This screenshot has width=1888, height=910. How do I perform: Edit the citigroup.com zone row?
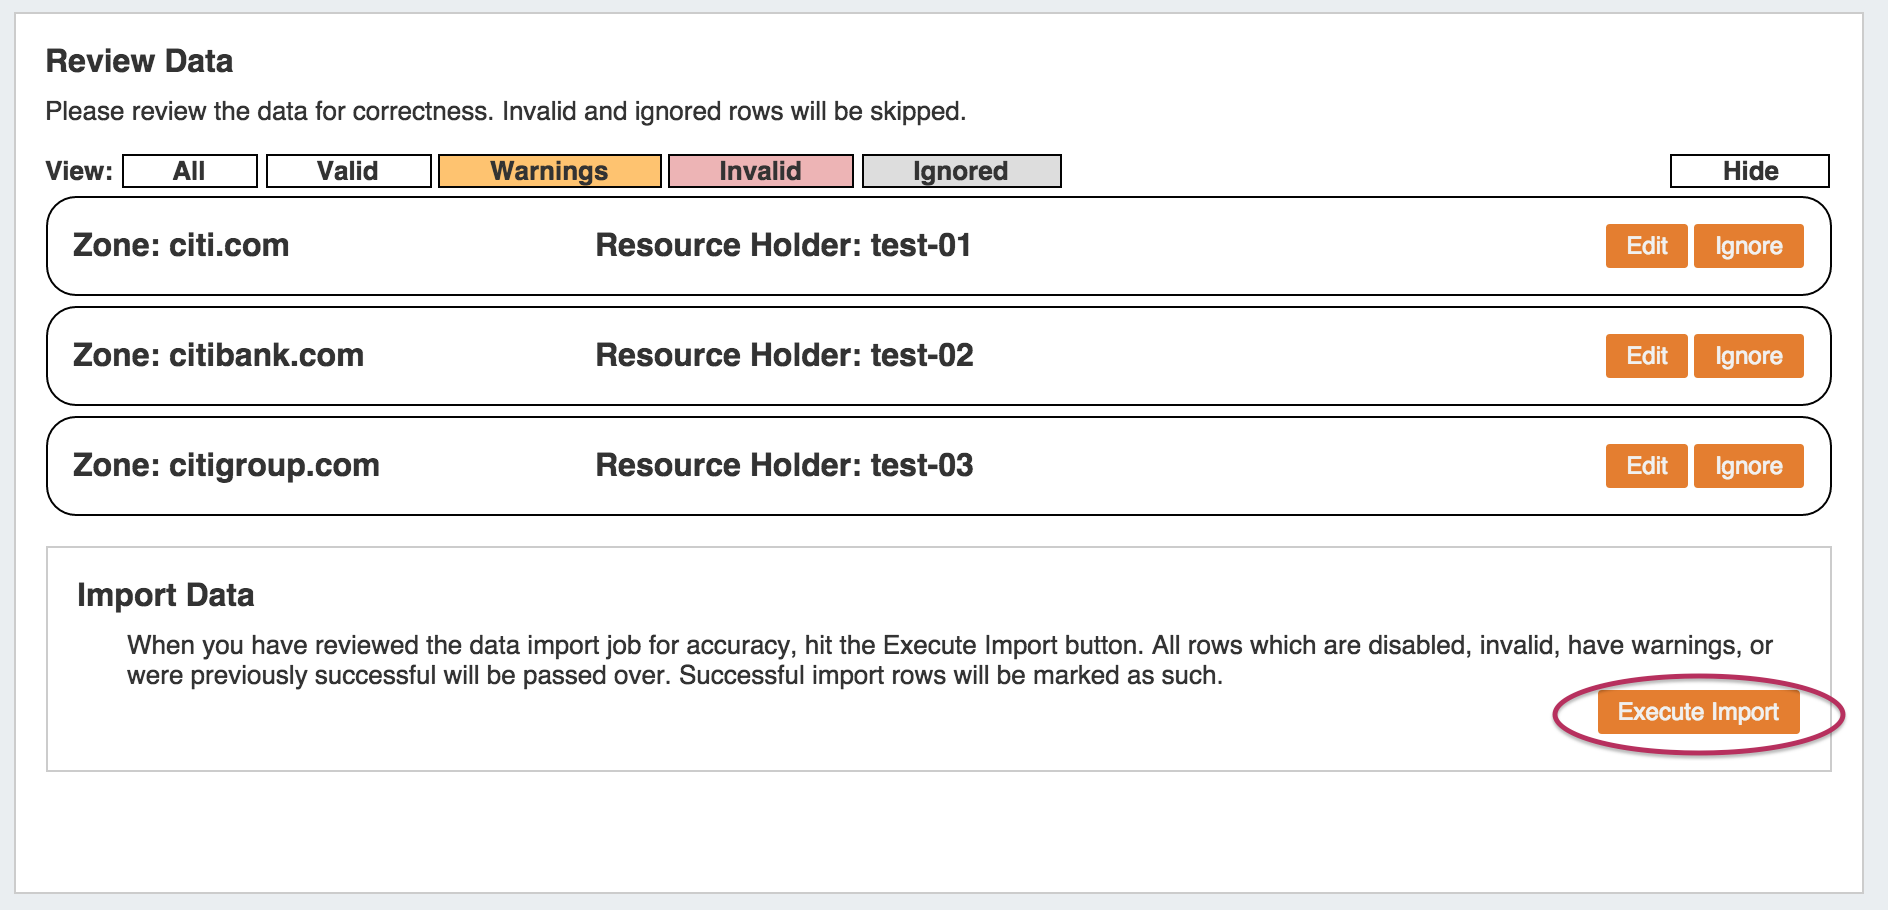[x=1646, y=466]
